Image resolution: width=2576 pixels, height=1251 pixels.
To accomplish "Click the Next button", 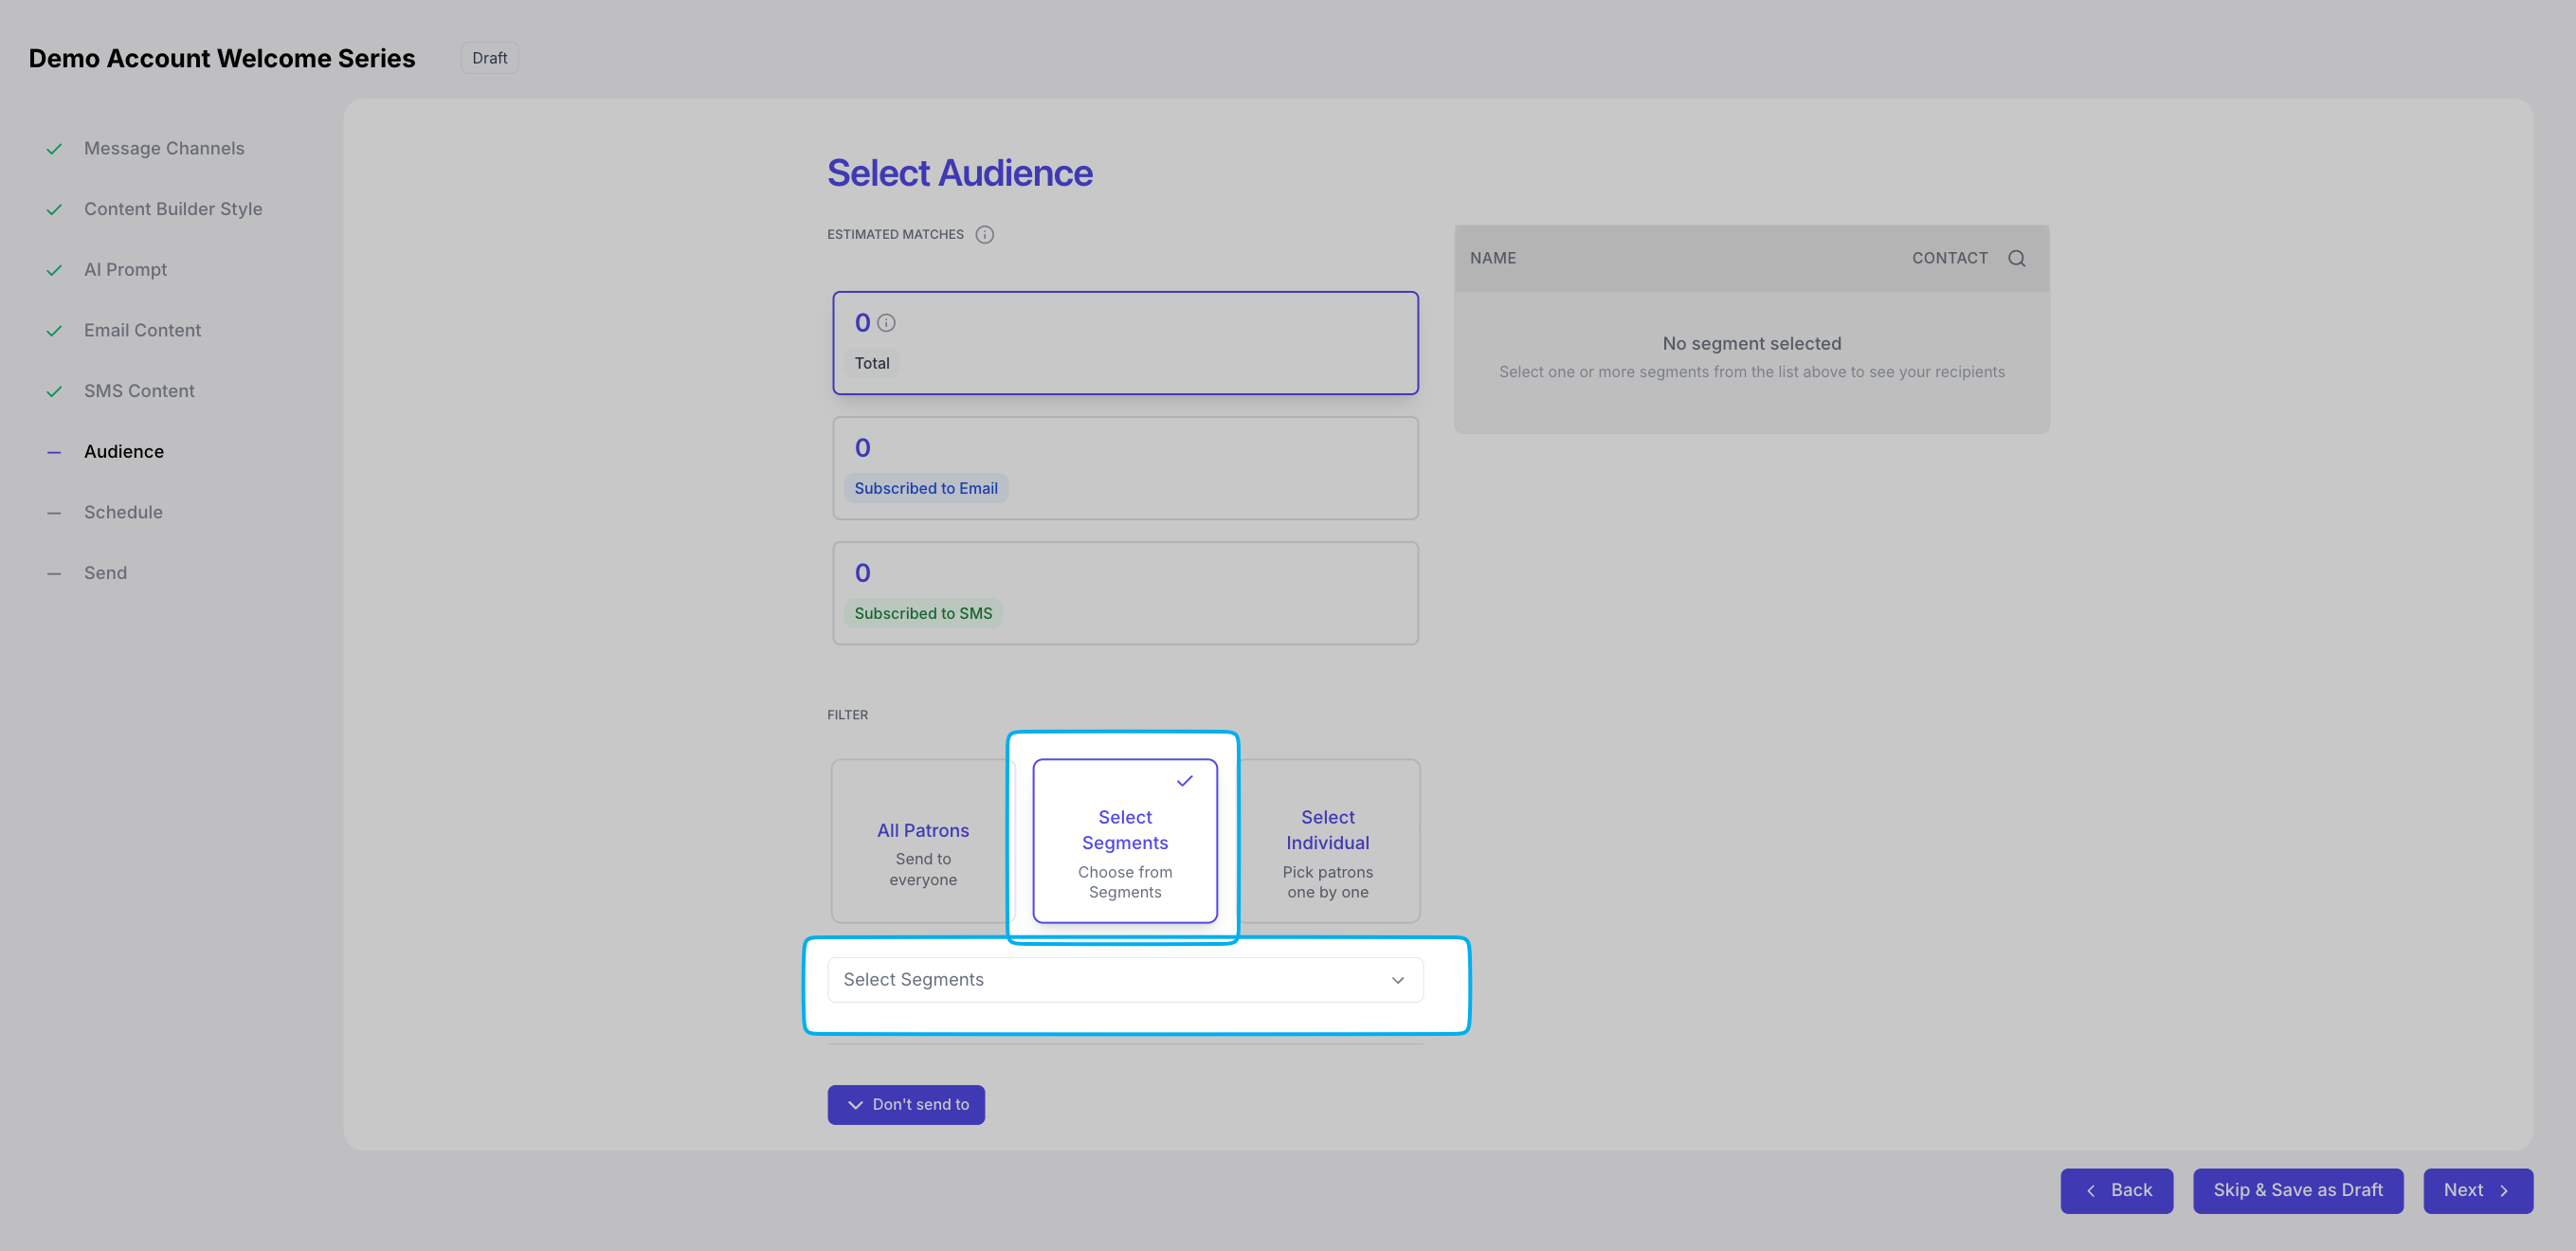I will coord(2476,1190).
